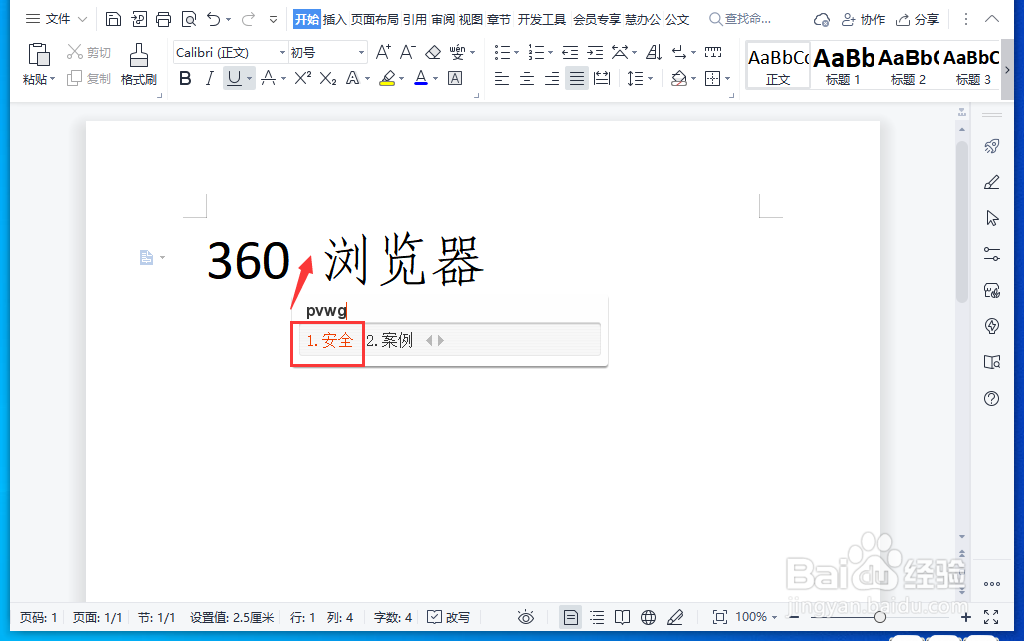Align text left
Screen dimensions: 1024x641
[x=502, y=79]
